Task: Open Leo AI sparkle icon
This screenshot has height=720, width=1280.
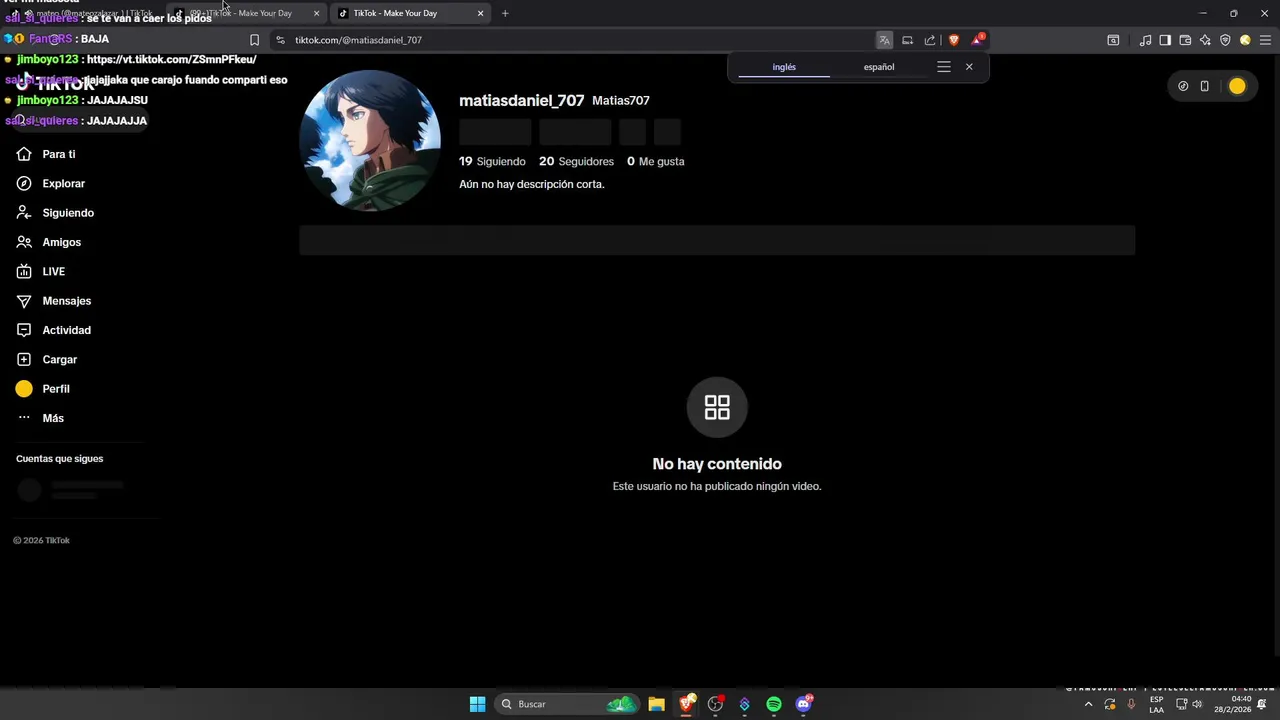Action: (1205, 40)
